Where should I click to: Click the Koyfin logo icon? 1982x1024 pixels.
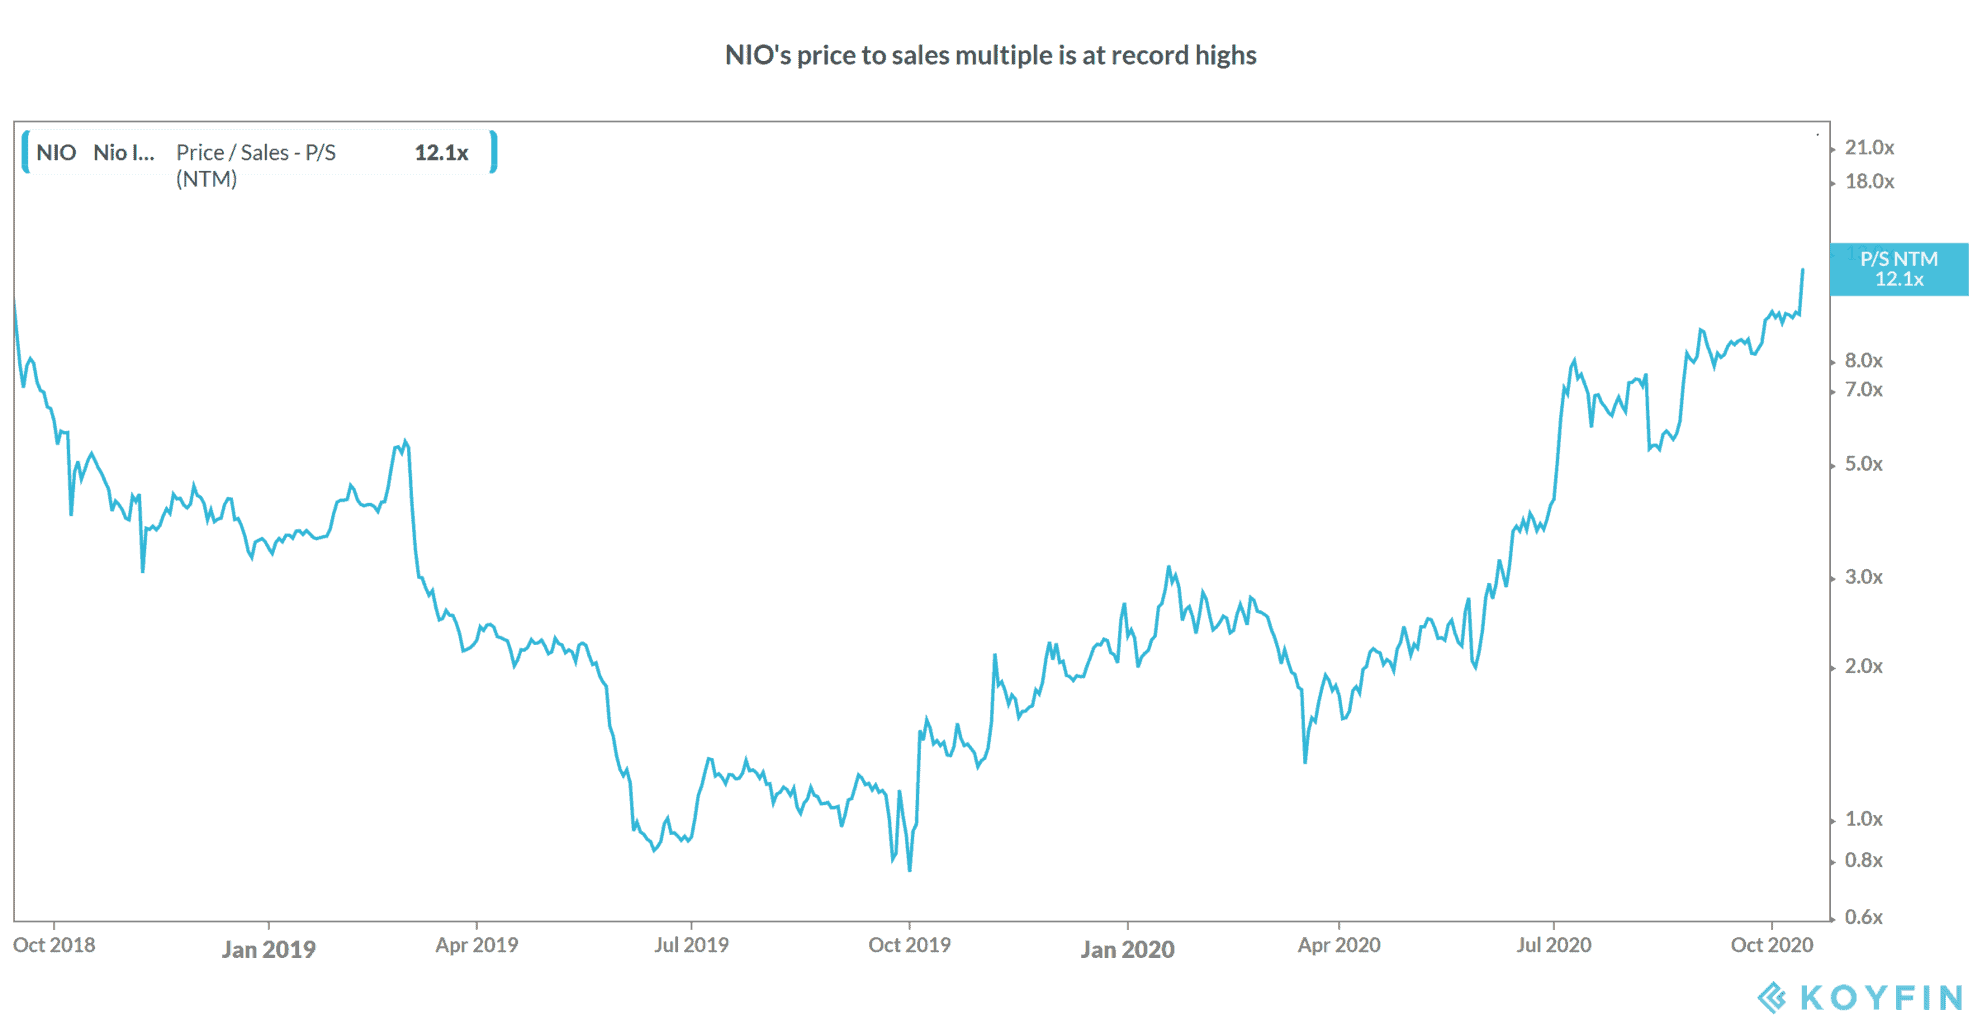[1772, 997]
